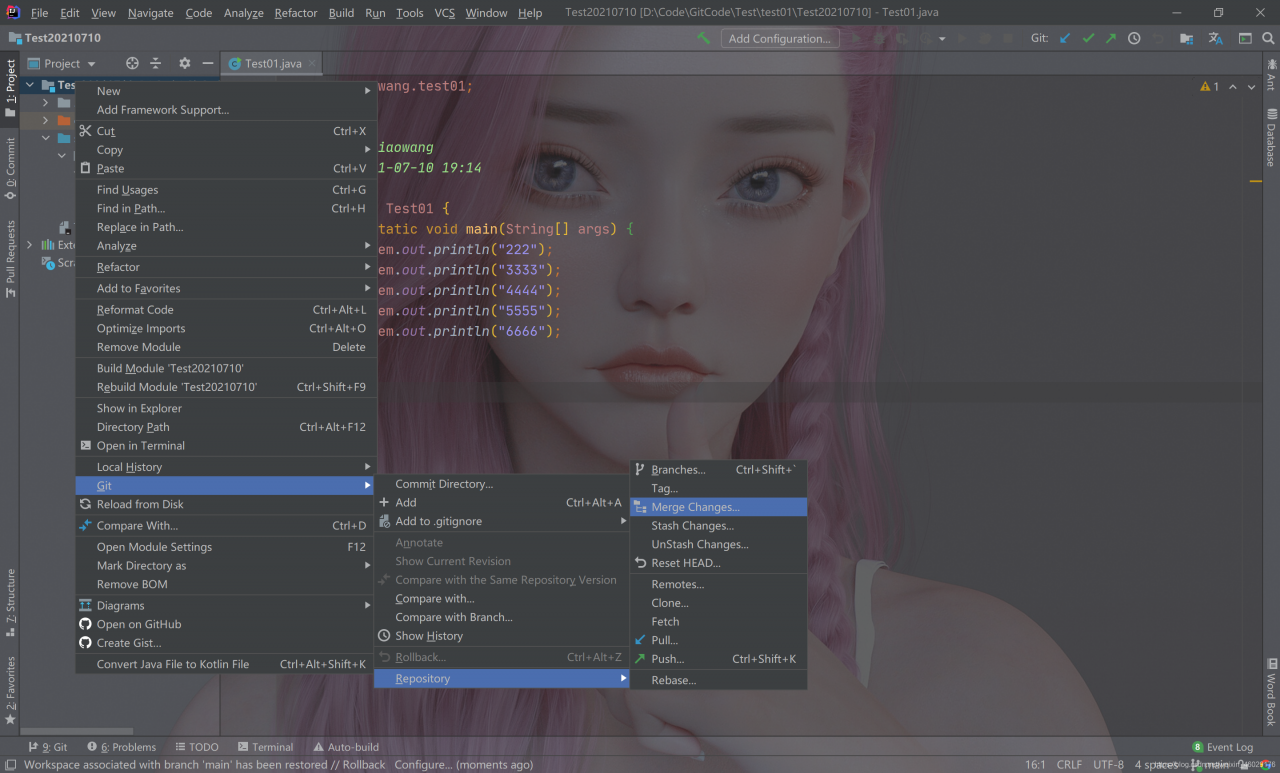Viewport: 1280px width, 773px height.
Task: Click the build project hammer icon
Action: click(704, 38)
